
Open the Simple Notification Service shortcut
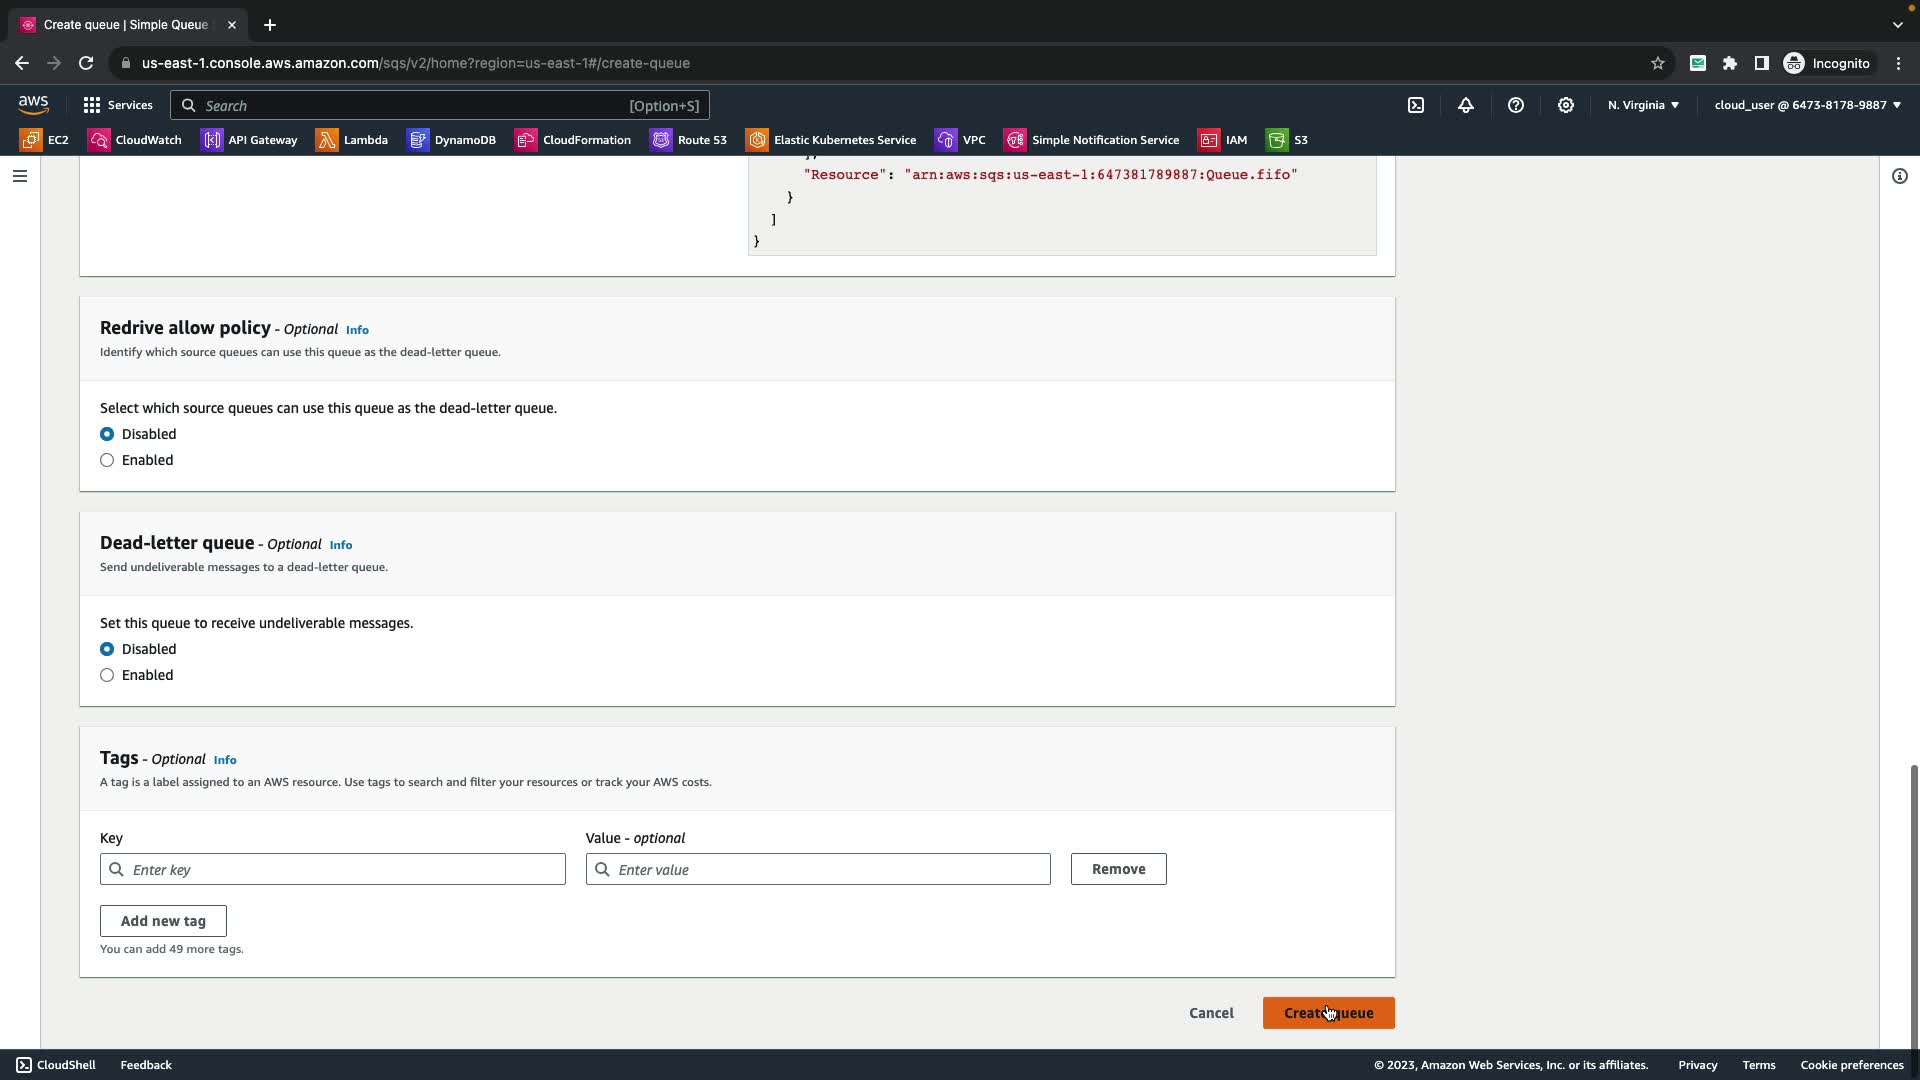(x=1092, y=140)
